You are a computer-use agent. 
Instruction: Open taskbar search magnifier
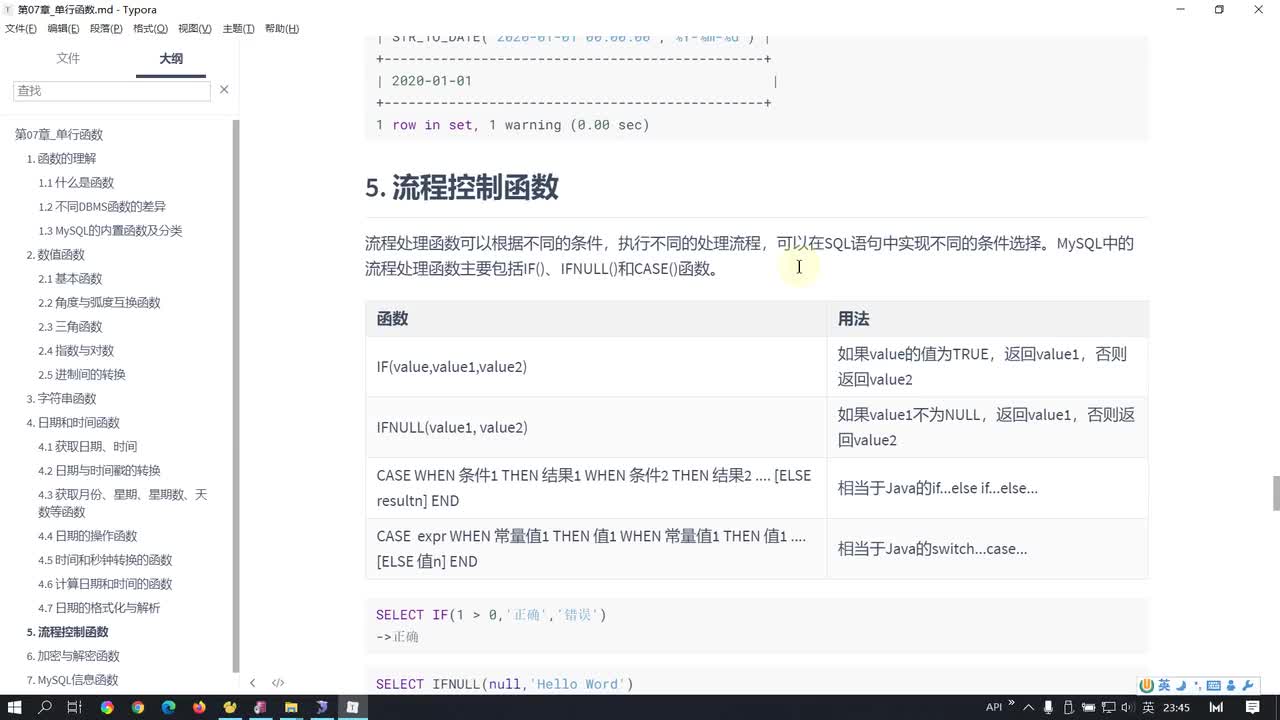click(x=45, y=707)
